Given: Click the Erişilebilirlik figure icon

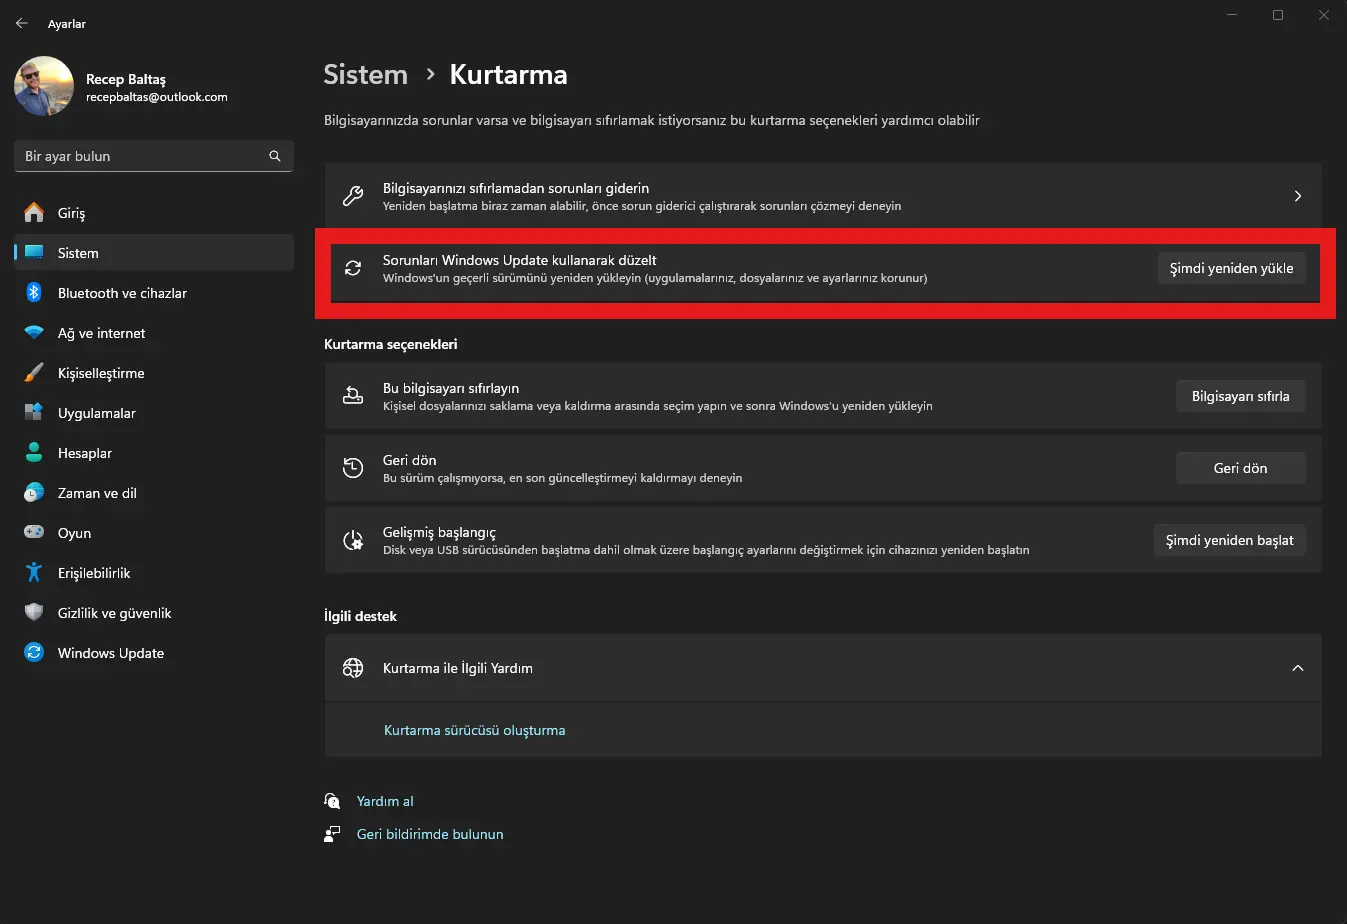Looking at the screenshot, I should [34, 573].
